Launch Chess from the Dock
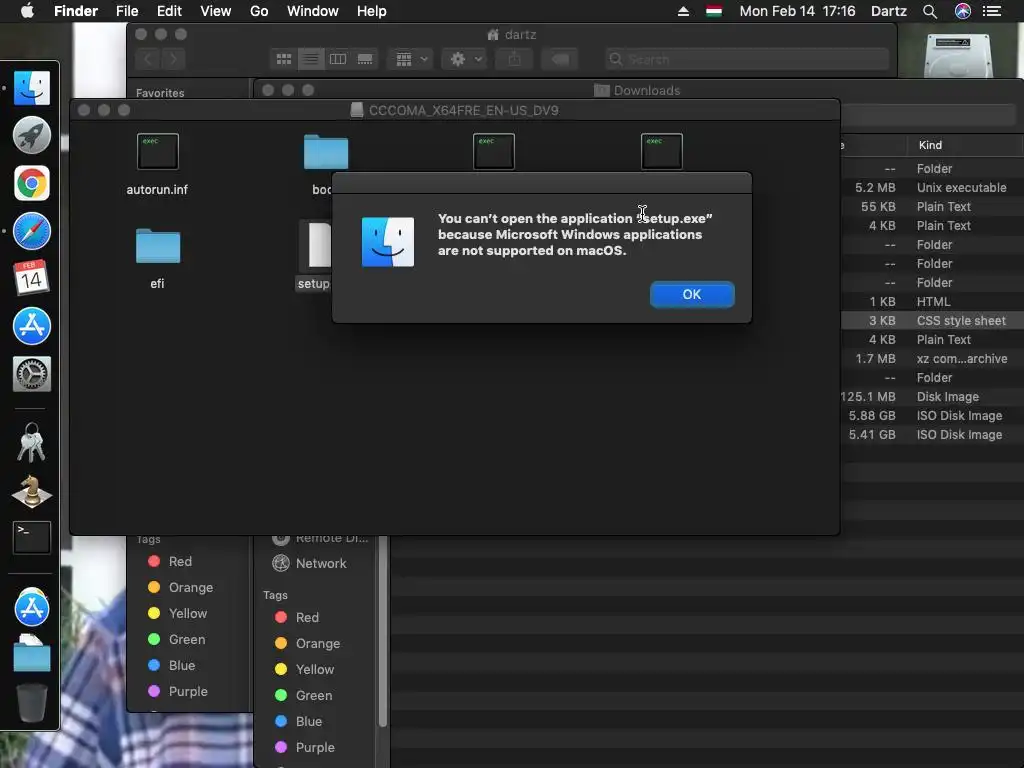 [31, 491]
